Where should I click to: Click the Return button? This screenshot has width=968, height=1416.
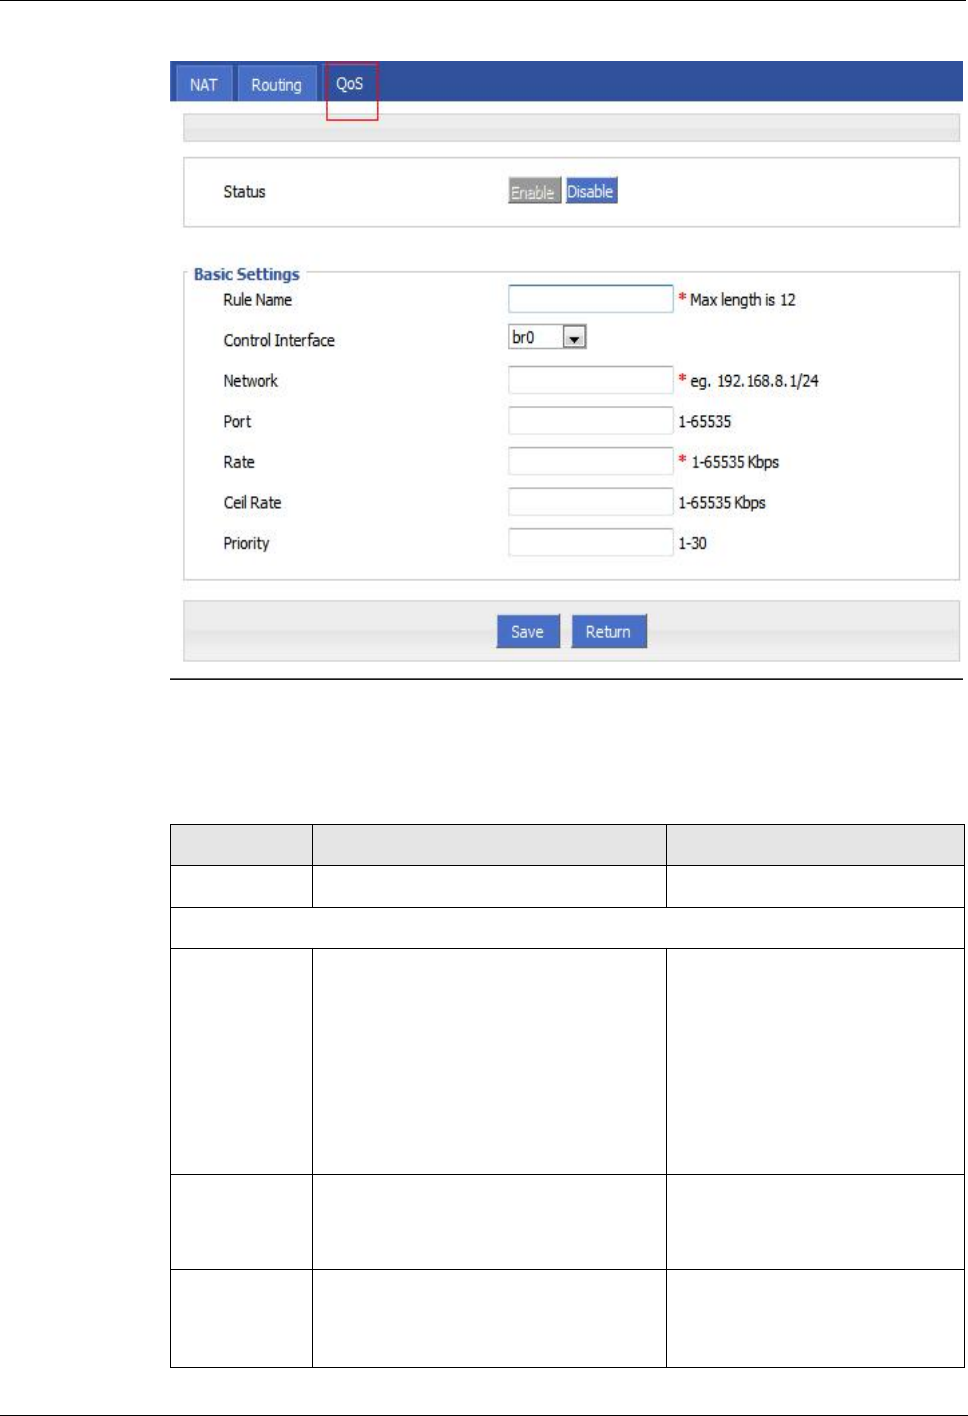(x=609, y=631)
